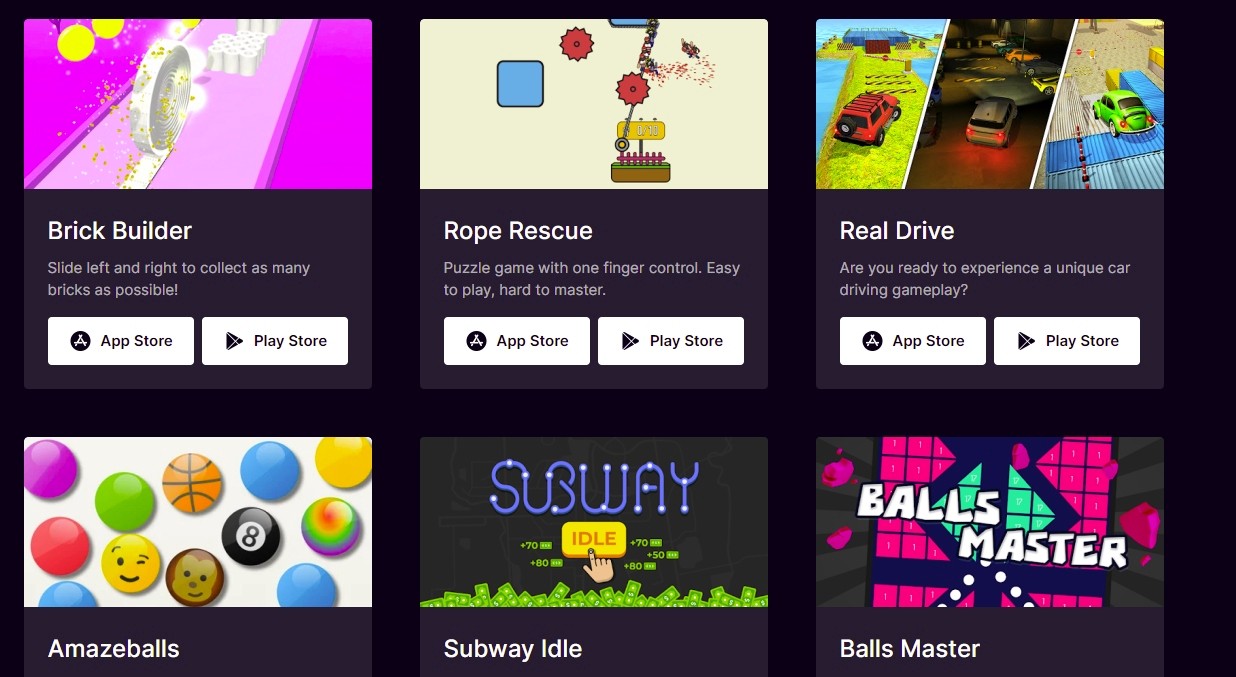Click the Subway Idle game title
This screenshot has width=1236, height=677.
[x=513, y=649]
